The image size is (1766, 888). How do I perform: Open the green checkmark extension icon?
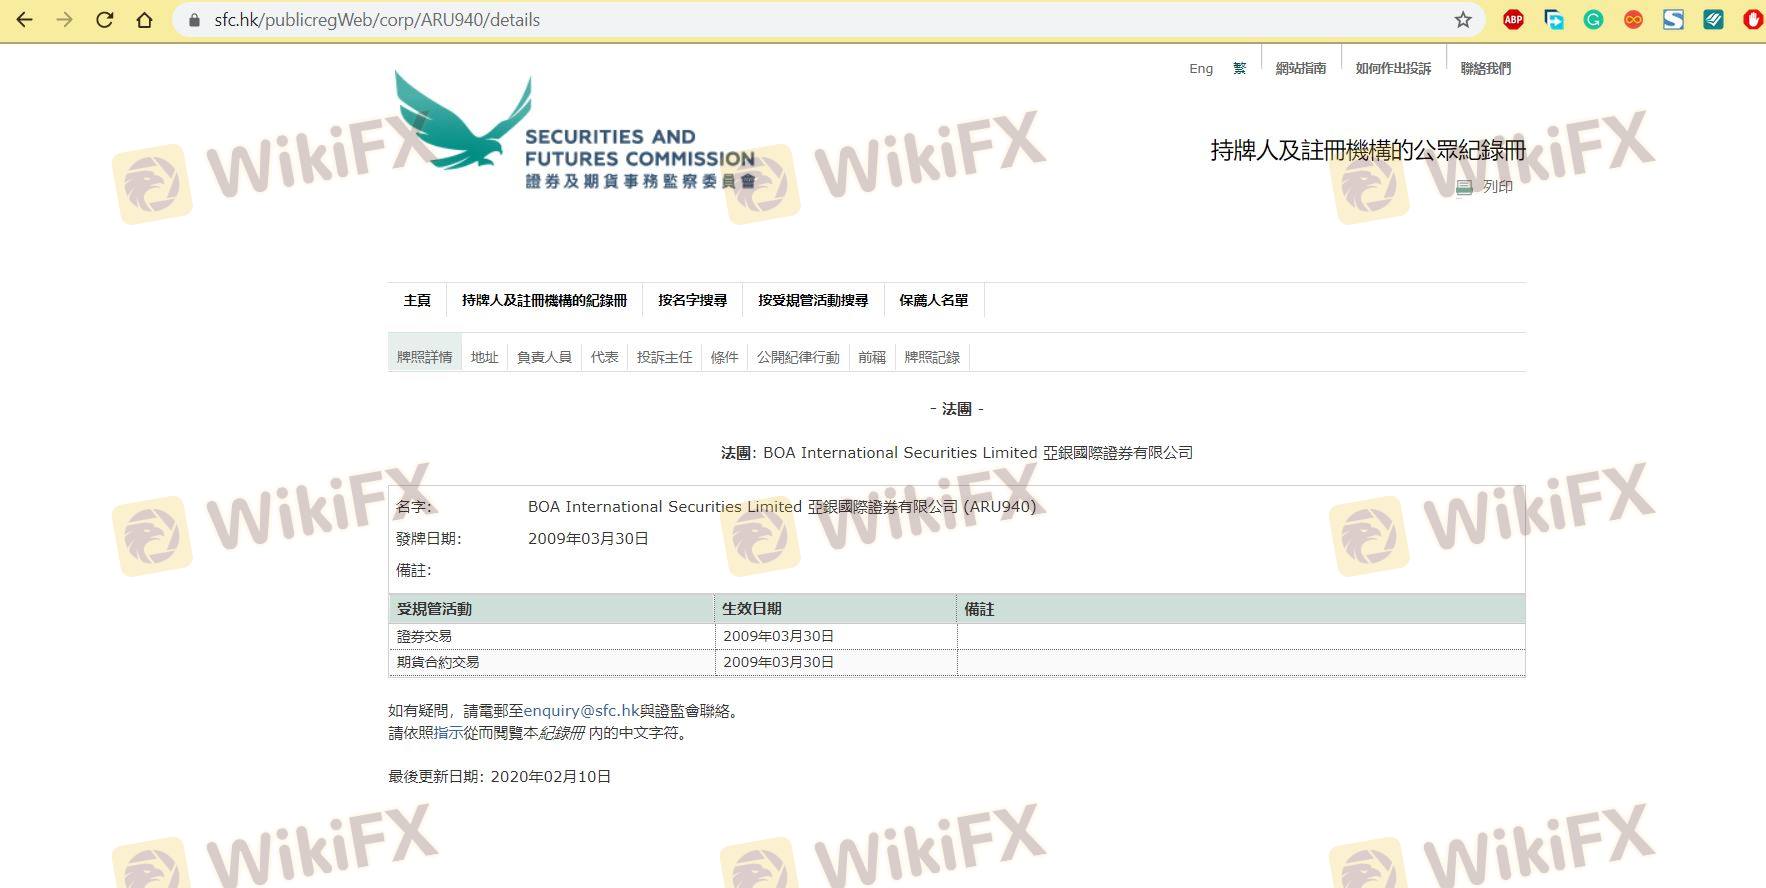click(1713, 19)
